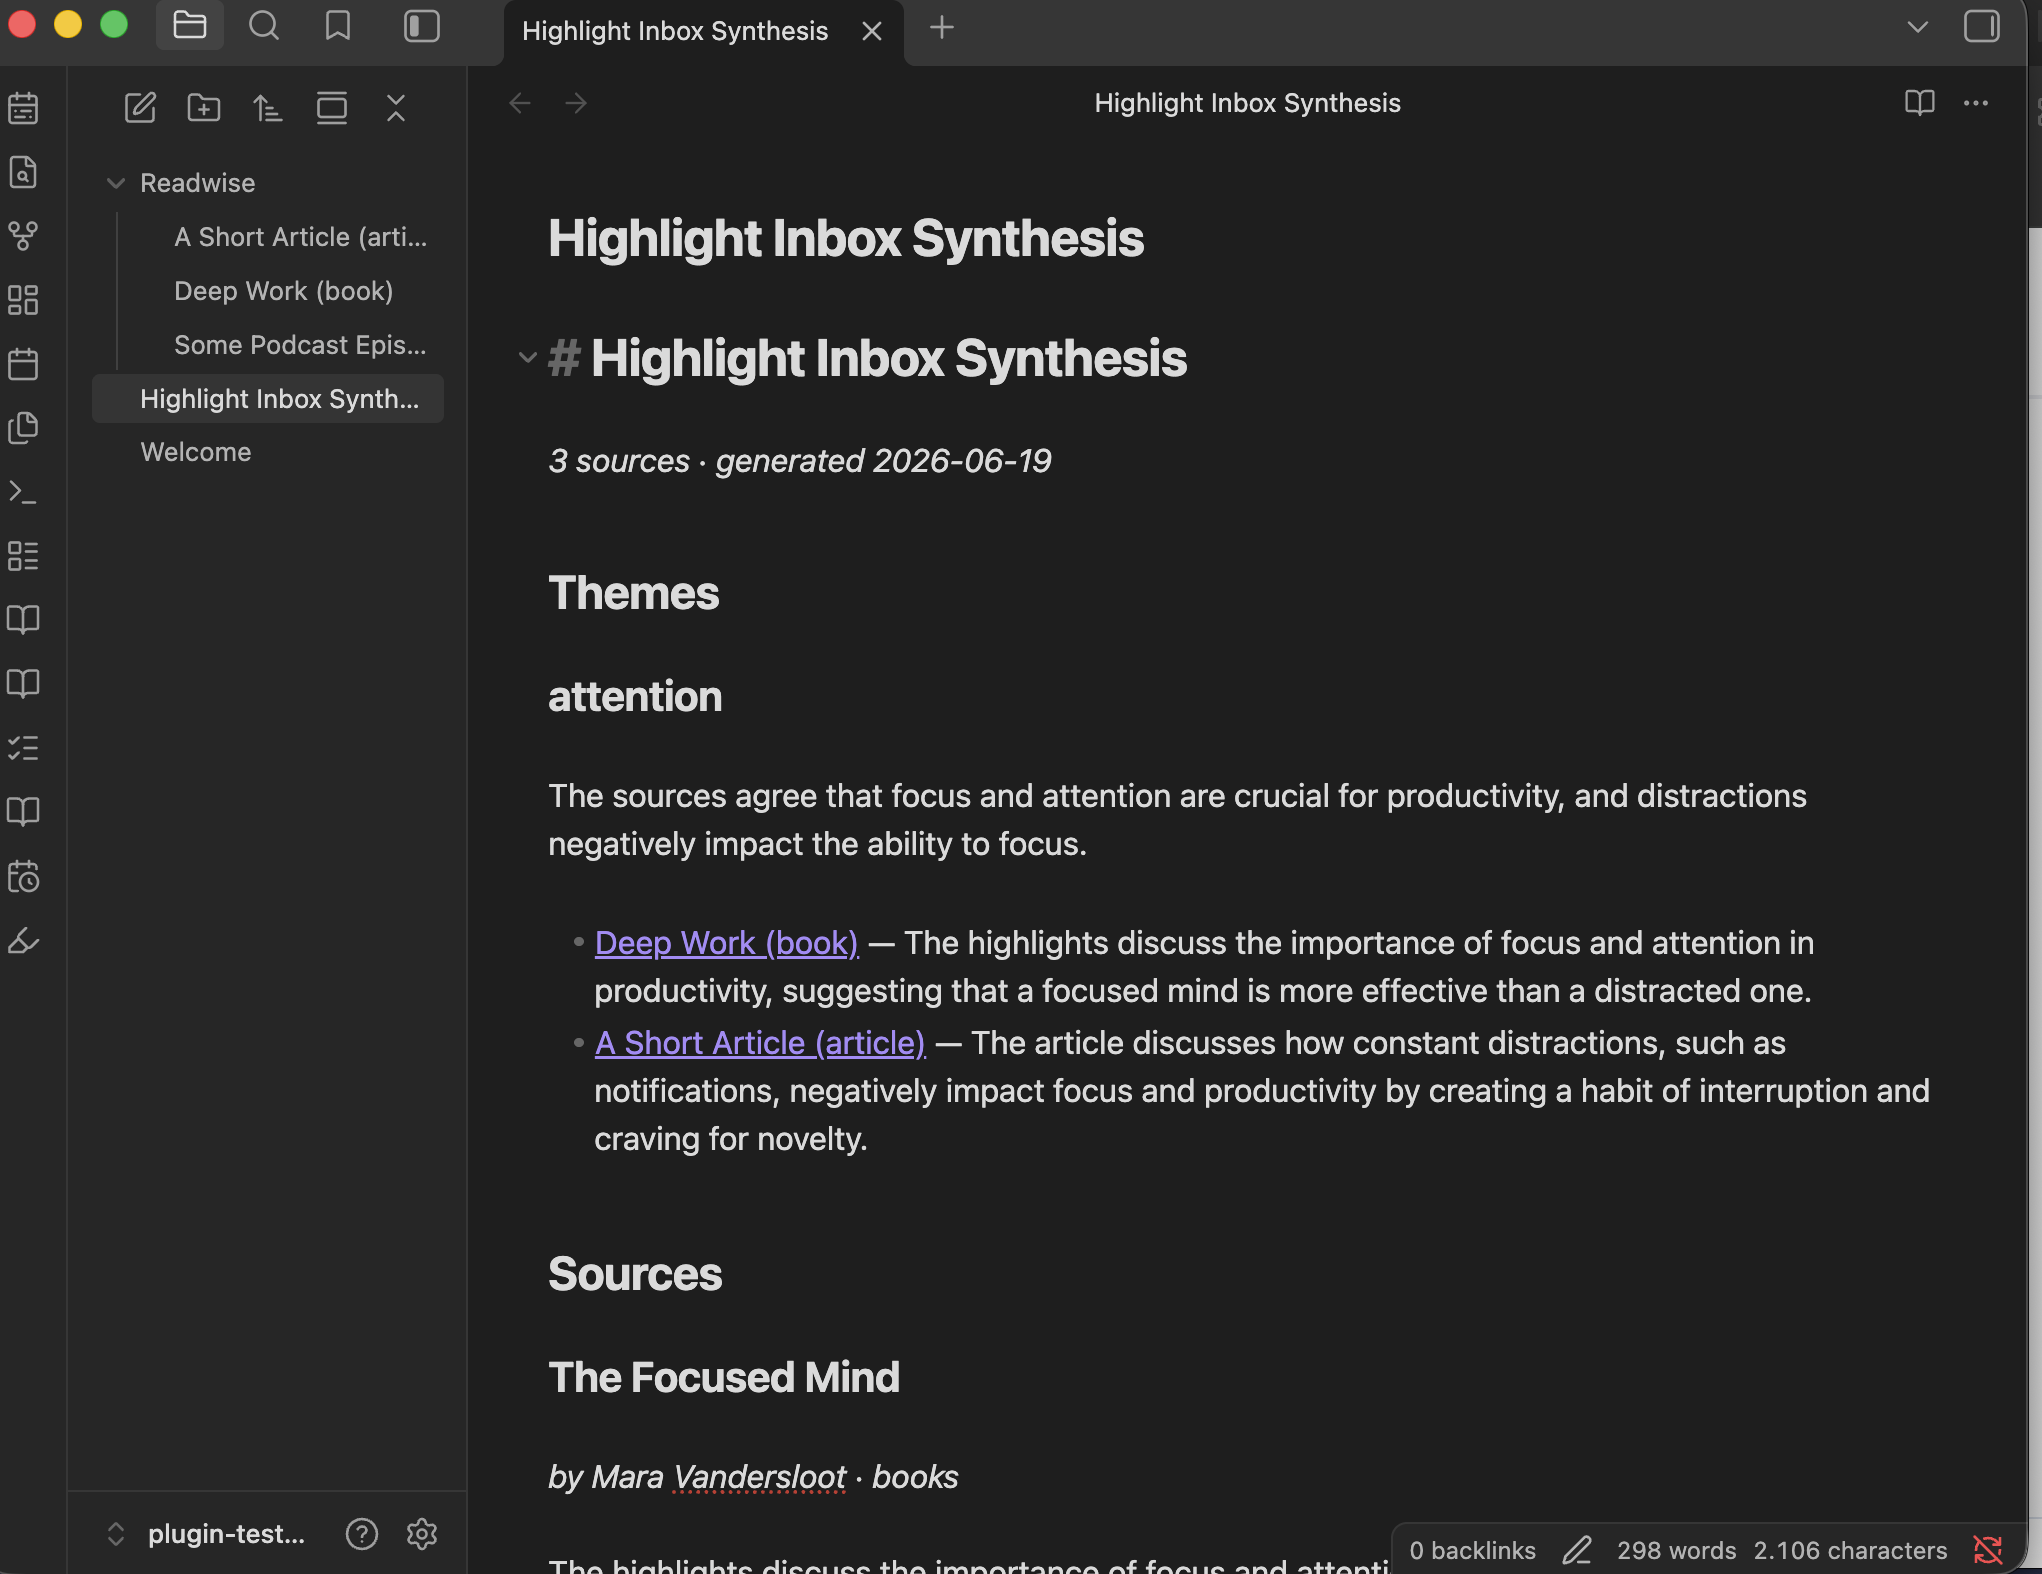Click The Focused Mind heading
Viewport: 2042px width, 1574px height.
tap(723, 1377)
